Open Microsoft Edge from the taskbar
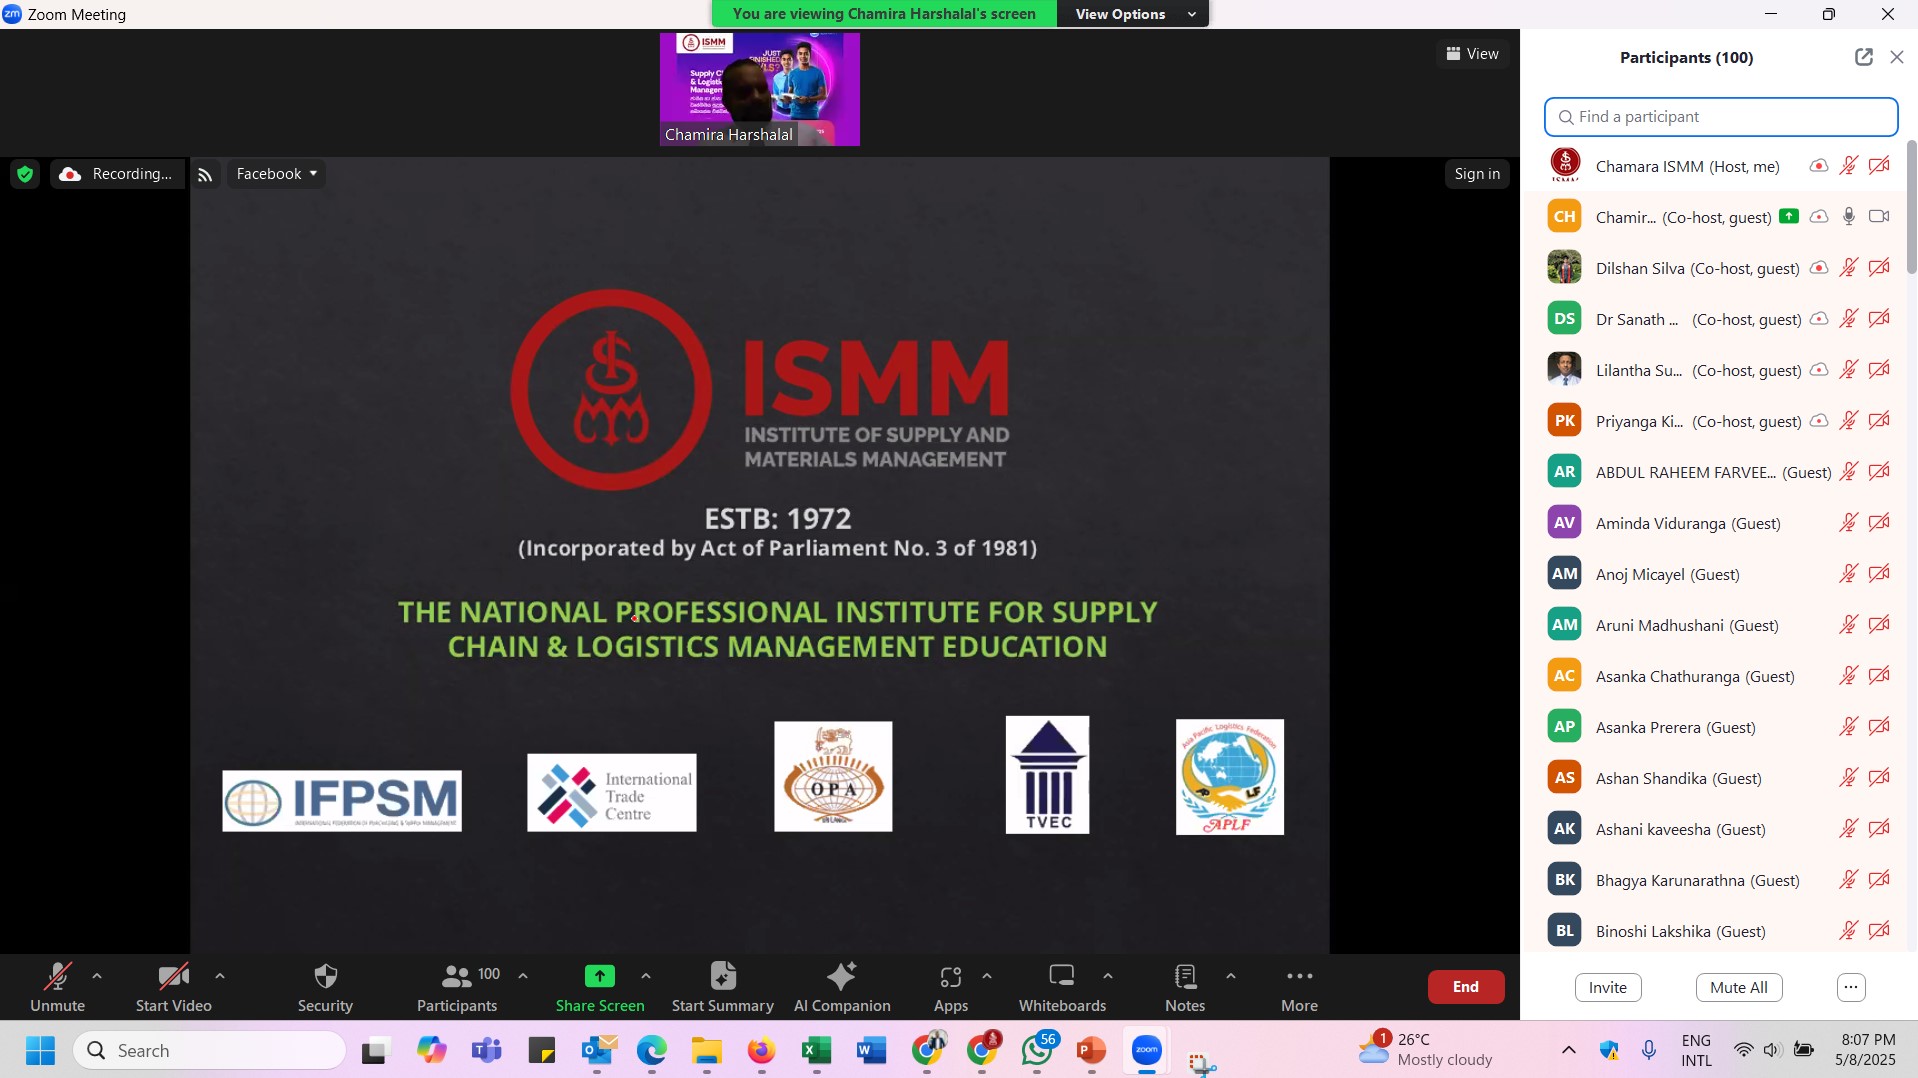1918x1078 pixels. [652, 1051]
